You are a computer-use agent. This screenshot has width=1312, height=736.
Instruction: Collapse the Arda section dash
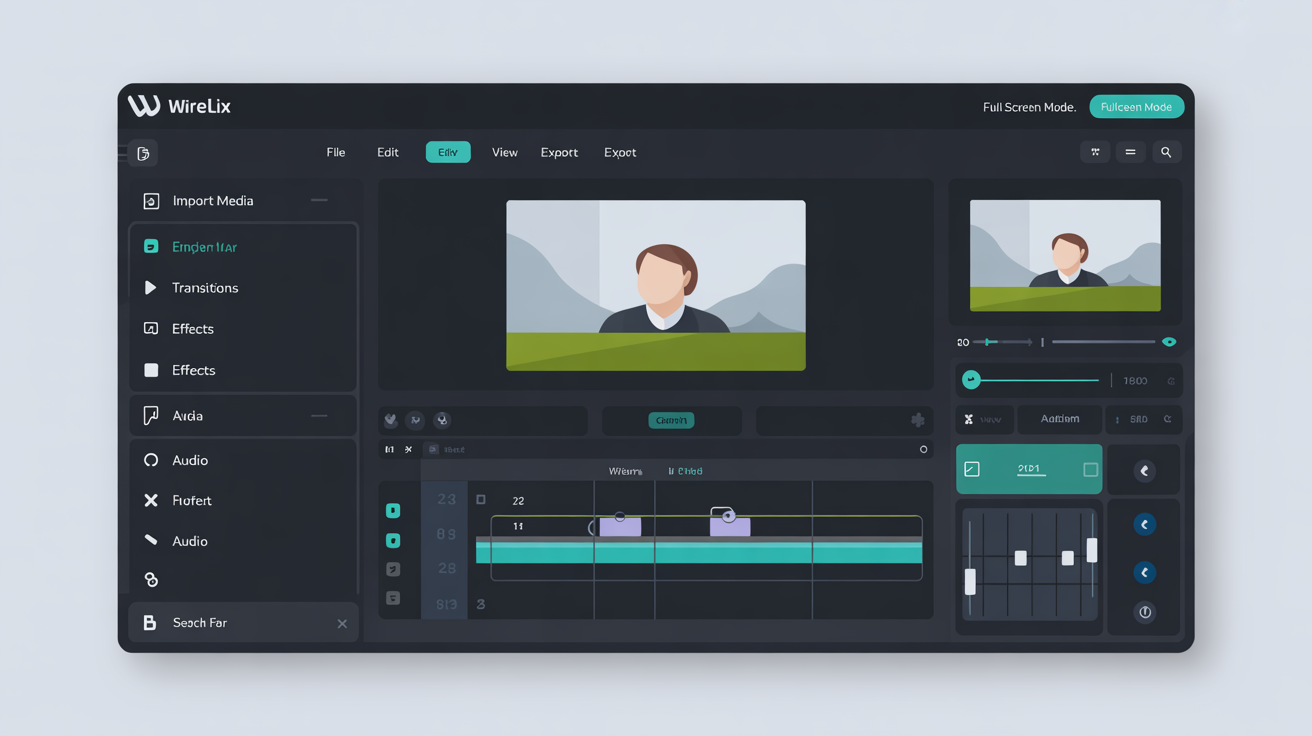tap(319, 415)
